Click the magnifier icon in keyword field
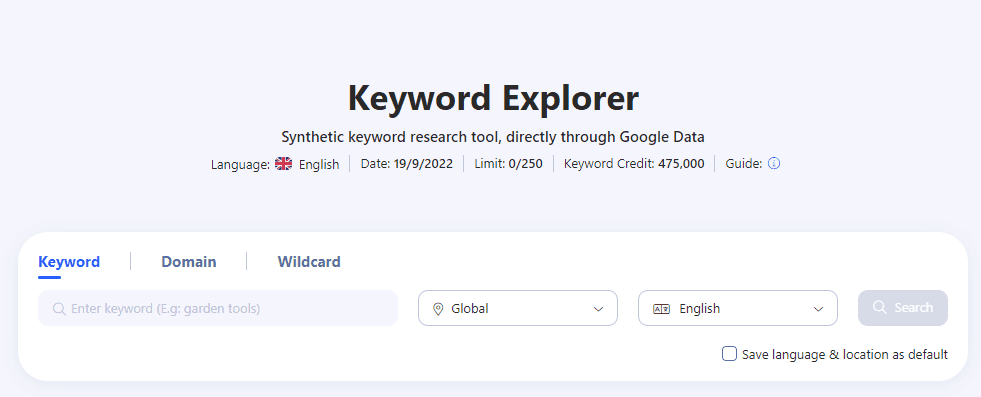Image resolution: width=981 pixels, height=397 pixels. pyautogui.click(x=59, y=309)
